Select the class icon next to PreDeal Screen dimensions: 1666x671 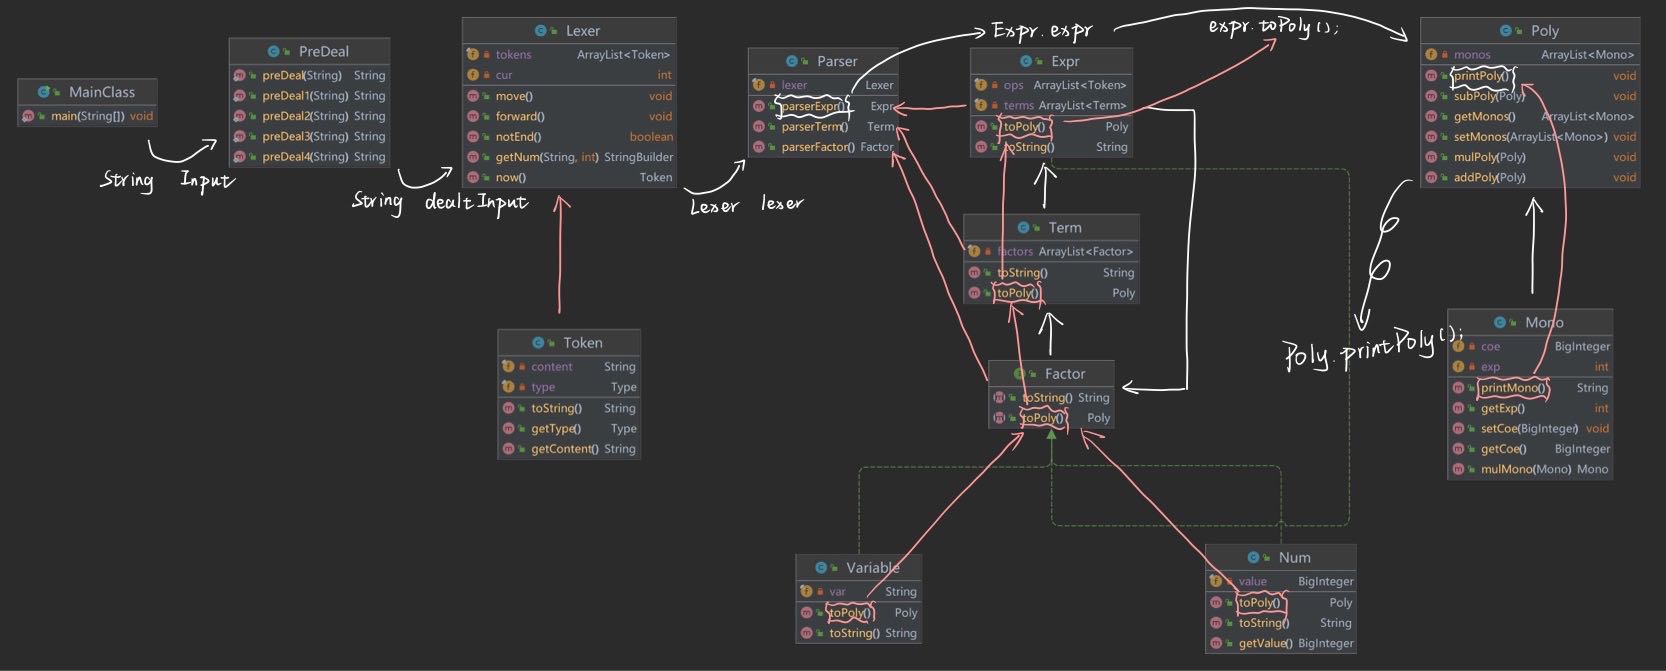tap(275, 51)
